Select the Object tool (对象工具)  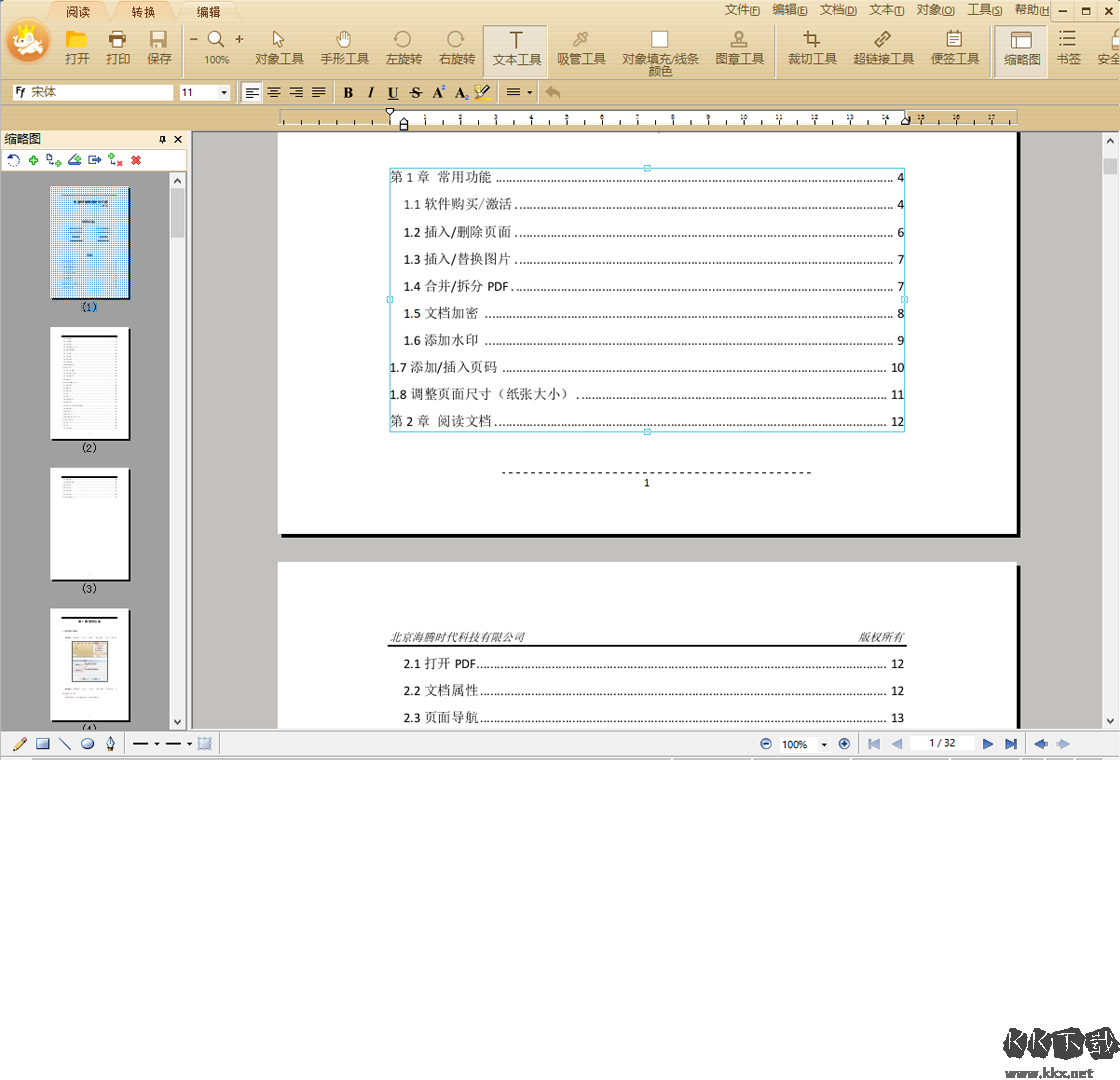tap(279, 48)
